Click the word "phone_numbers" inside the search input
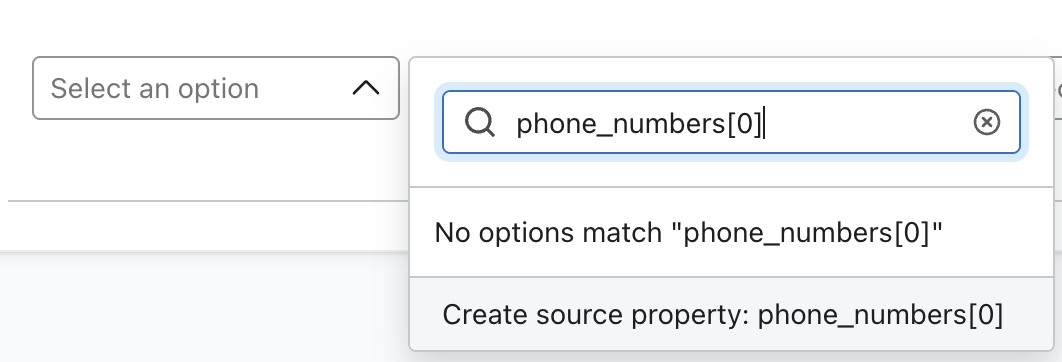 tap(621, 124)
